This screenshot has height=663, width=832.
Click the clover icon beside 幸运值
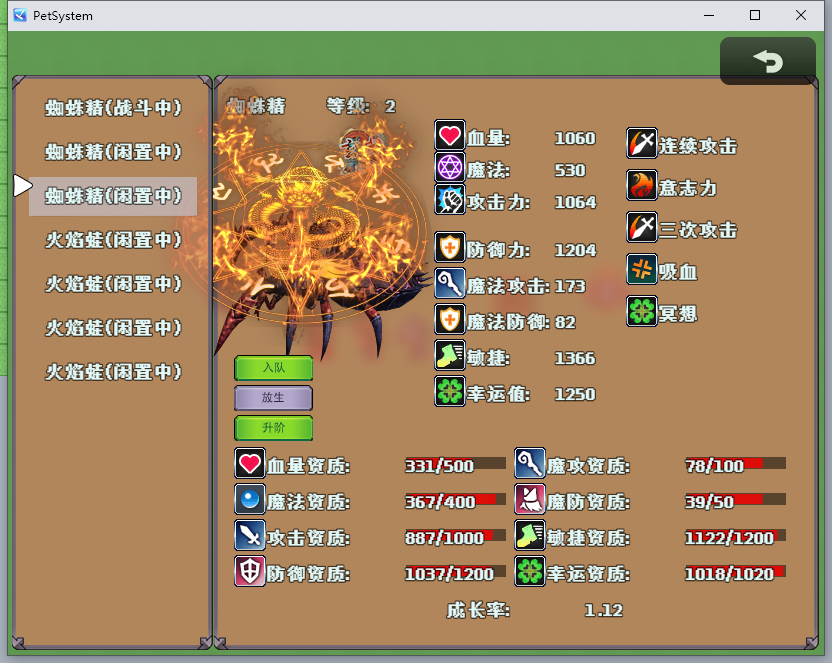[x=449, y=391]
